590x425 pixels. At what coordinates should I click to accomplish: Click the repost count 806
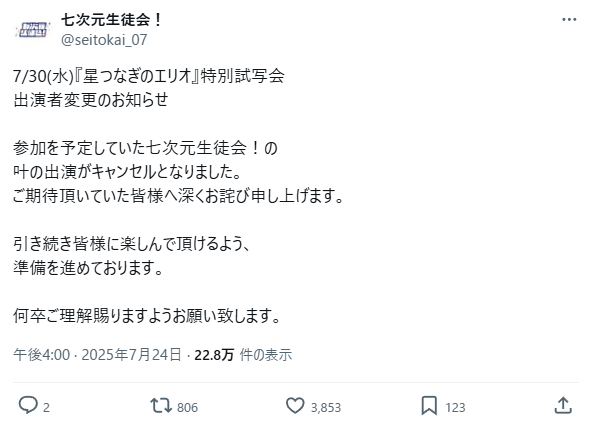click(187, 408)
